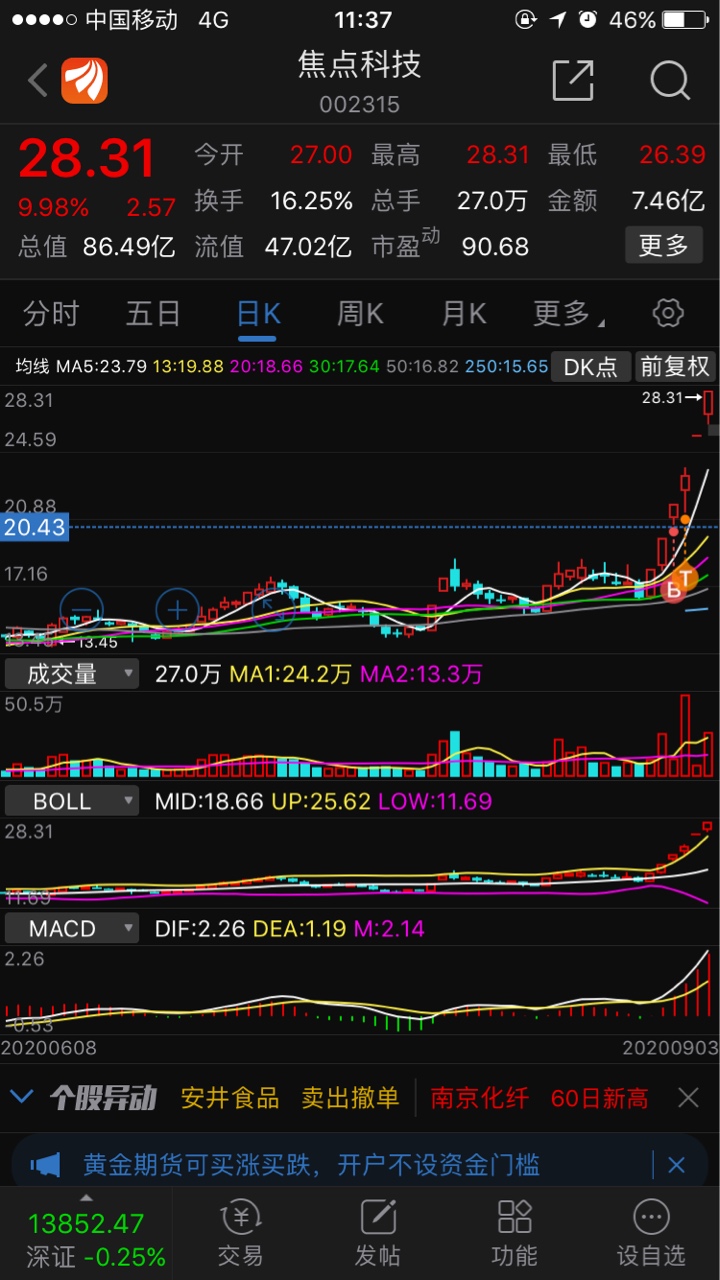This screenshot has height=1280, width=720.
Task: Open the MACD indicator dropdown
Action: click(x=71, y=929)
